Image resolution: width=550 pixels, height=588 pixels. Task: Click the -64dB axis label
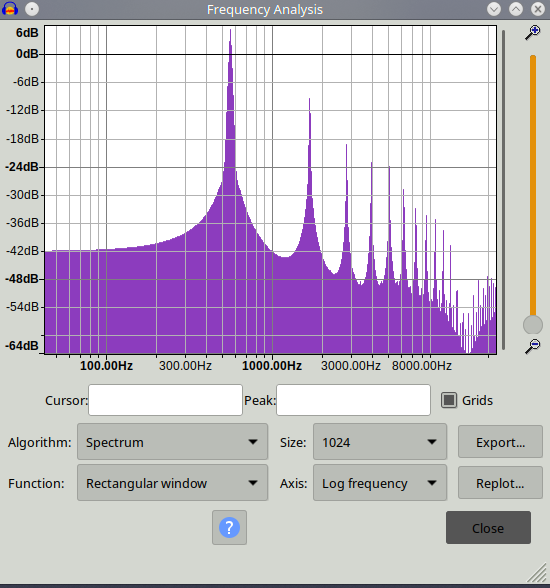click(x=22, y=346)
